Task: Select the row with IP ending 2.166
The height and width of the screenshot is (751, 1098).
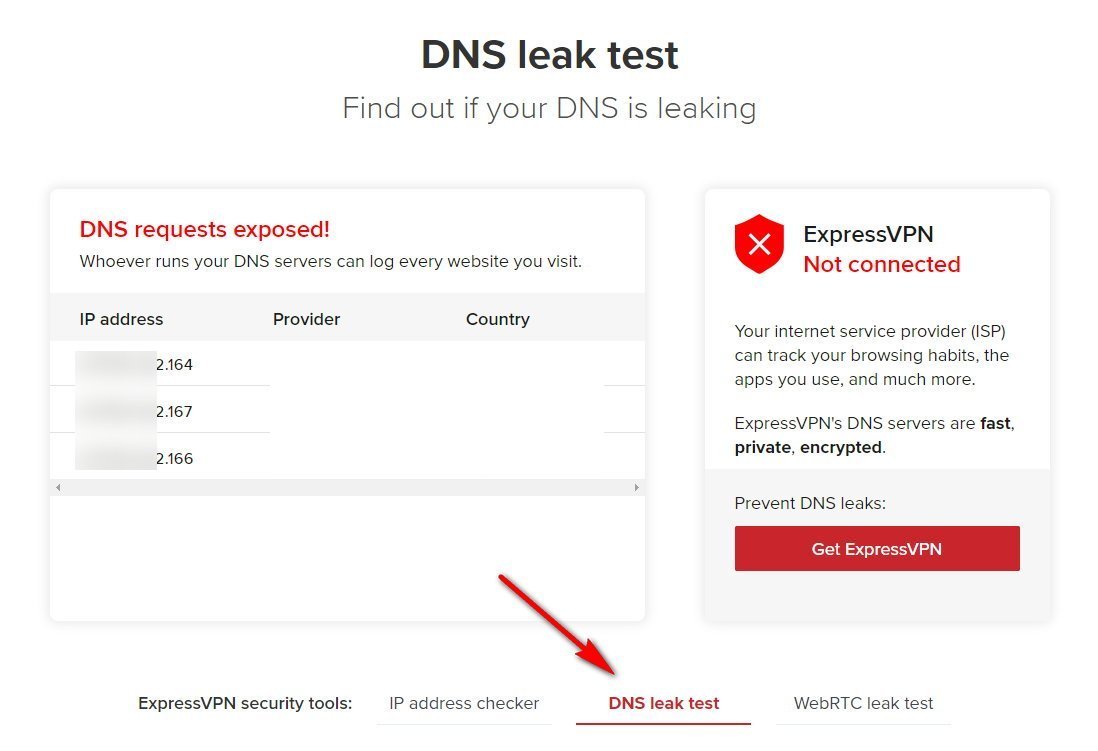Action: pos(347,457)
